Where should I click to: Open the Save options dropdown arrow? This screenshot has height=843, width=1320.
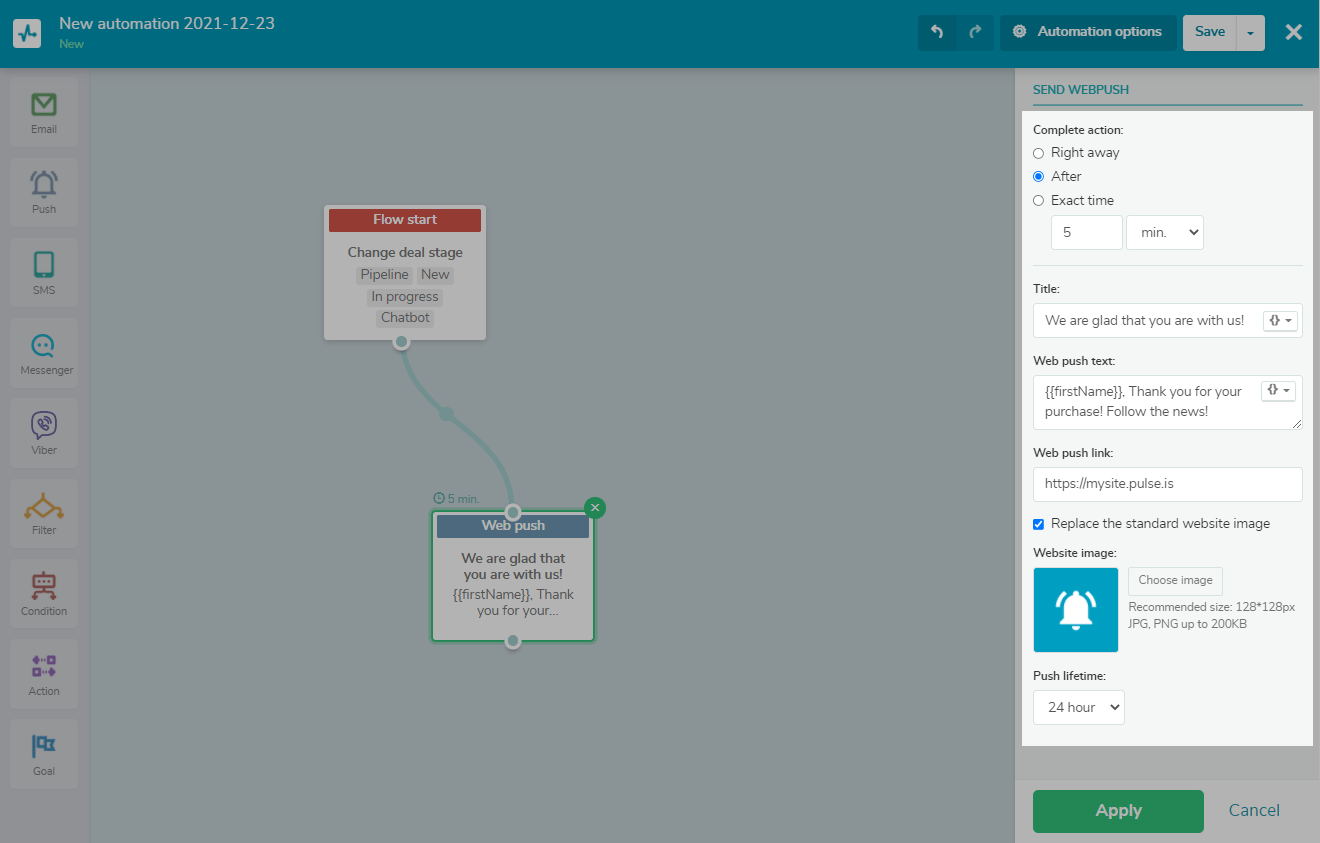[1251, 32]
